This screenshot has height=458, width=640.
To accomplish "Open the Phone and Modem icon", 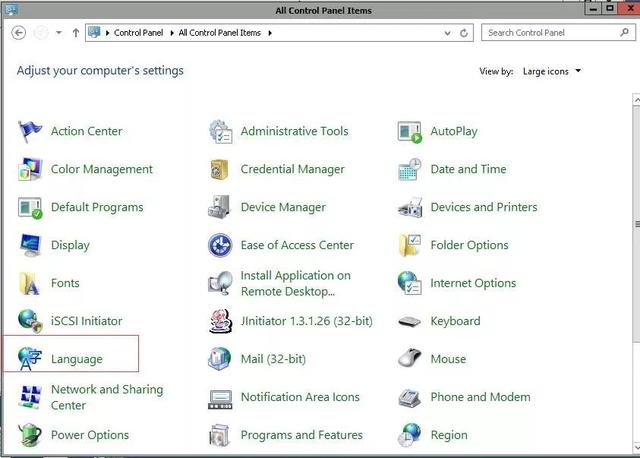I will tap(409, 398).
